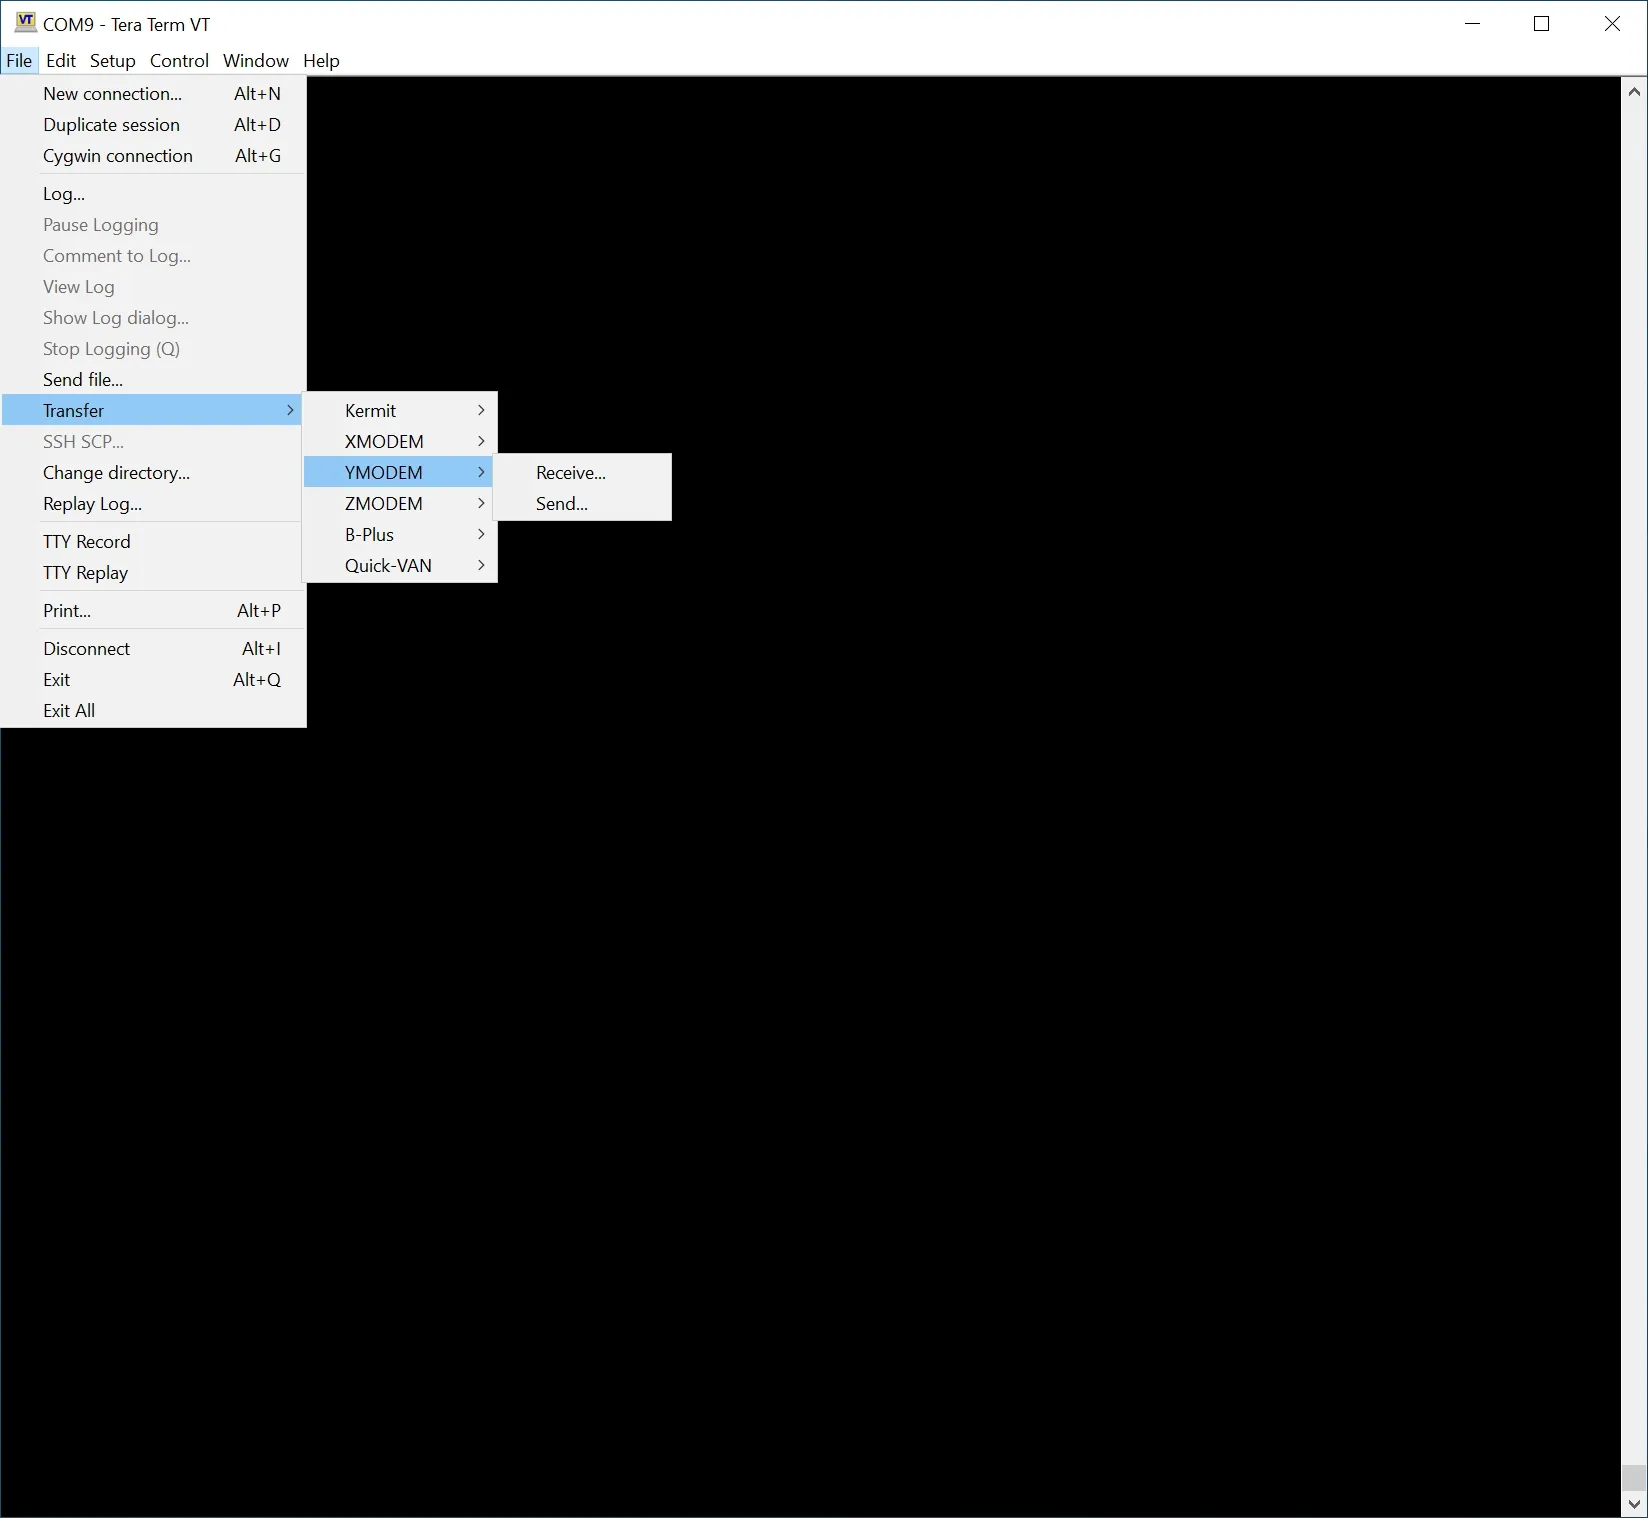The image size is (1648, 1518).
Task: Choose YMODEM Receive... option
Action: (582, 472)
